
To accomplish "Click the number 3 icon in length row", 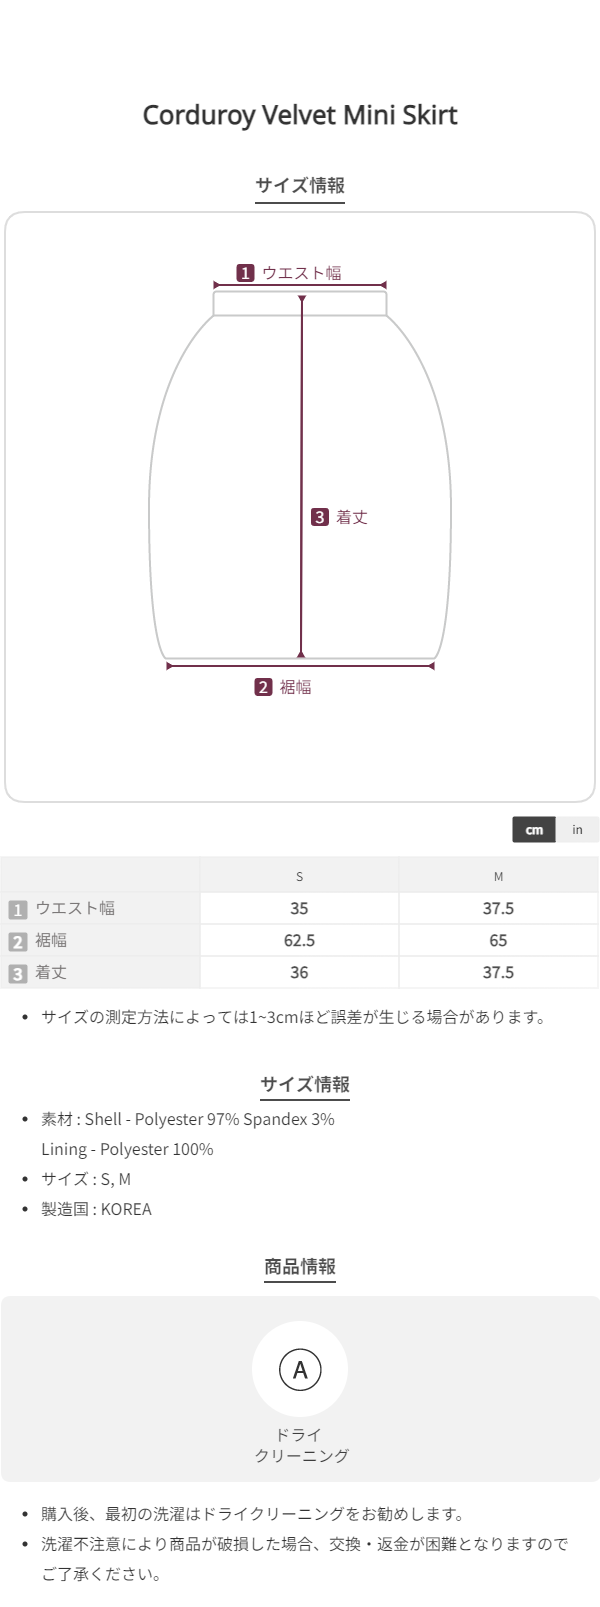I will coord(17,973).
